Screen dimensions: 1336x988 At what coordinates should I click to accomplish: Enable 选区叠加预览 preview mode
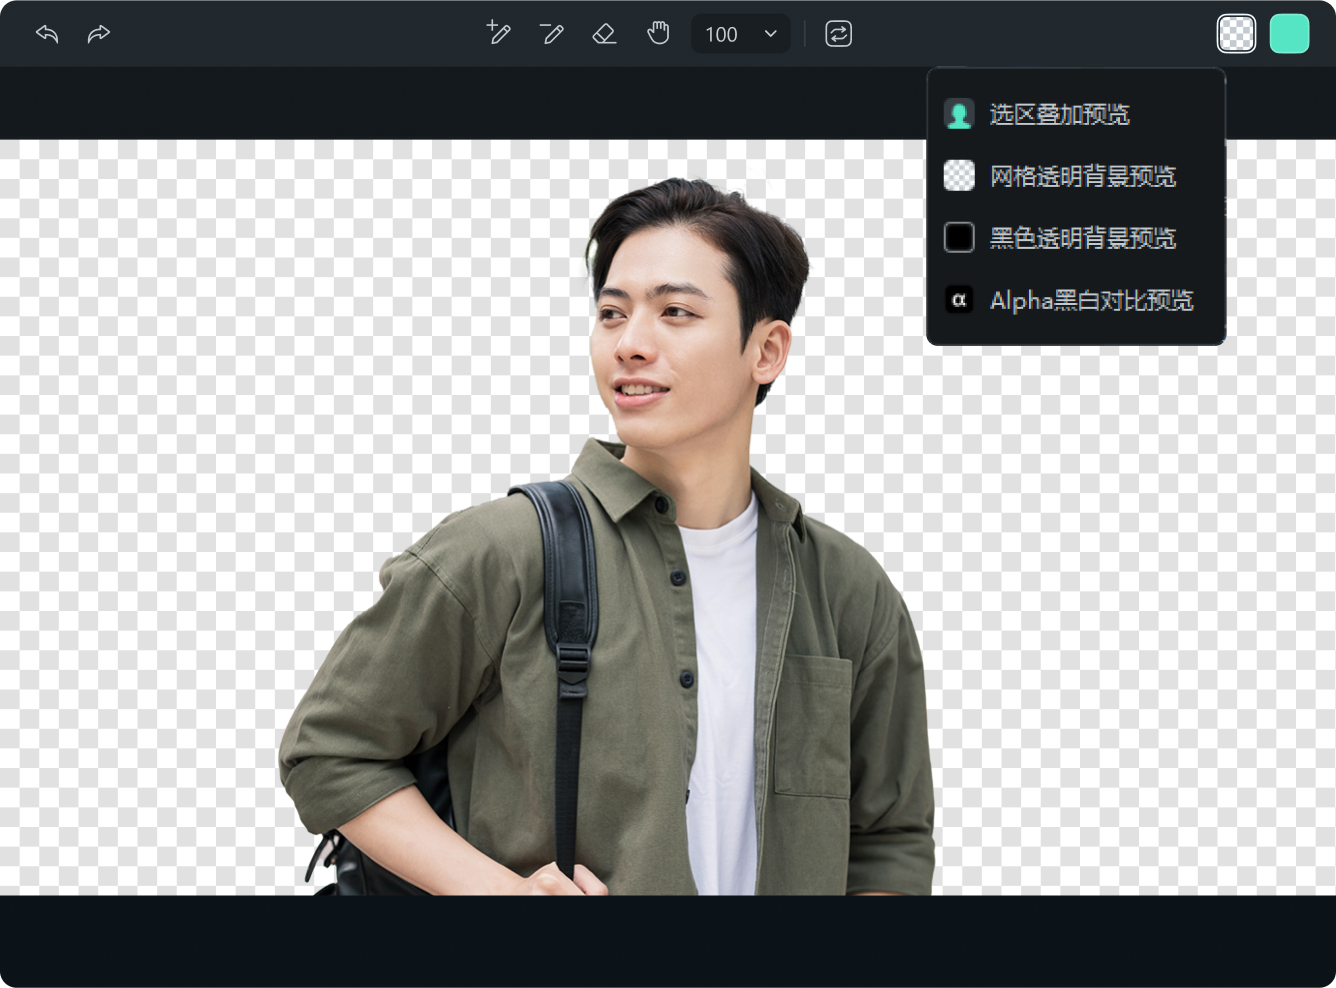point(1058,114)
